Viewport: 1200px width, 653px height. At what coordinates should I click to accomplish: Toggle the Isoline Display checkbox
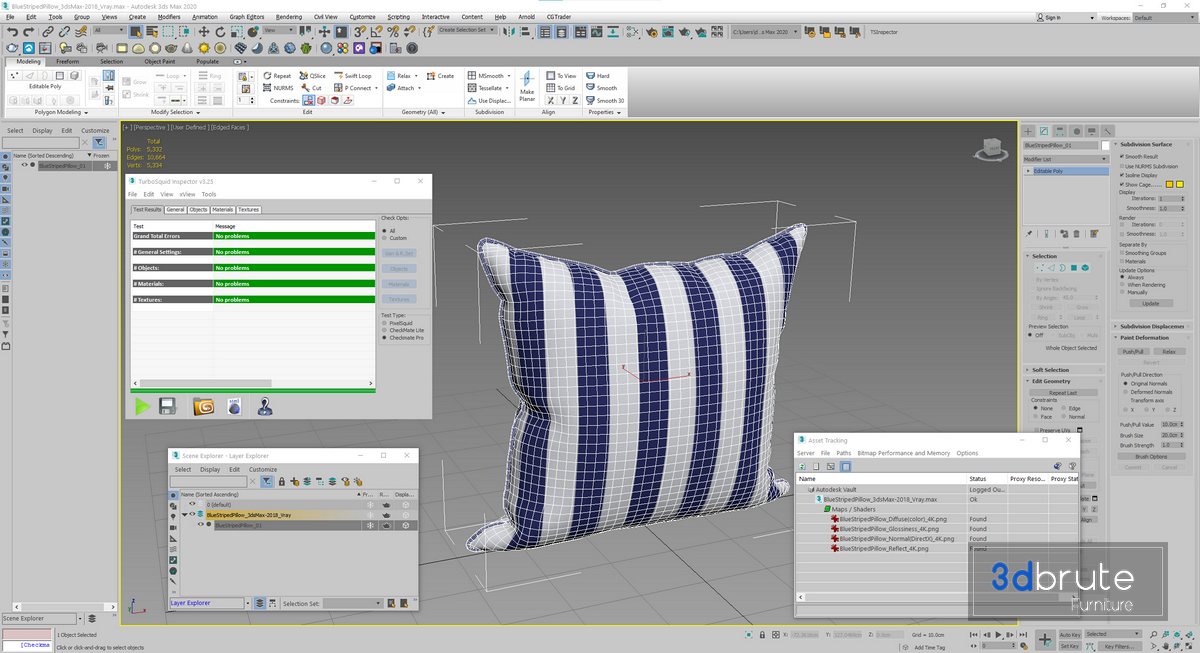point(1121,175)
